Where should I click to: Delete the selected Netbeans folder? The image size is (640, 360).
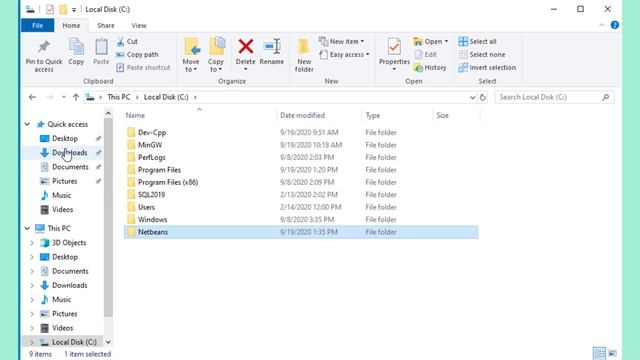245,55
